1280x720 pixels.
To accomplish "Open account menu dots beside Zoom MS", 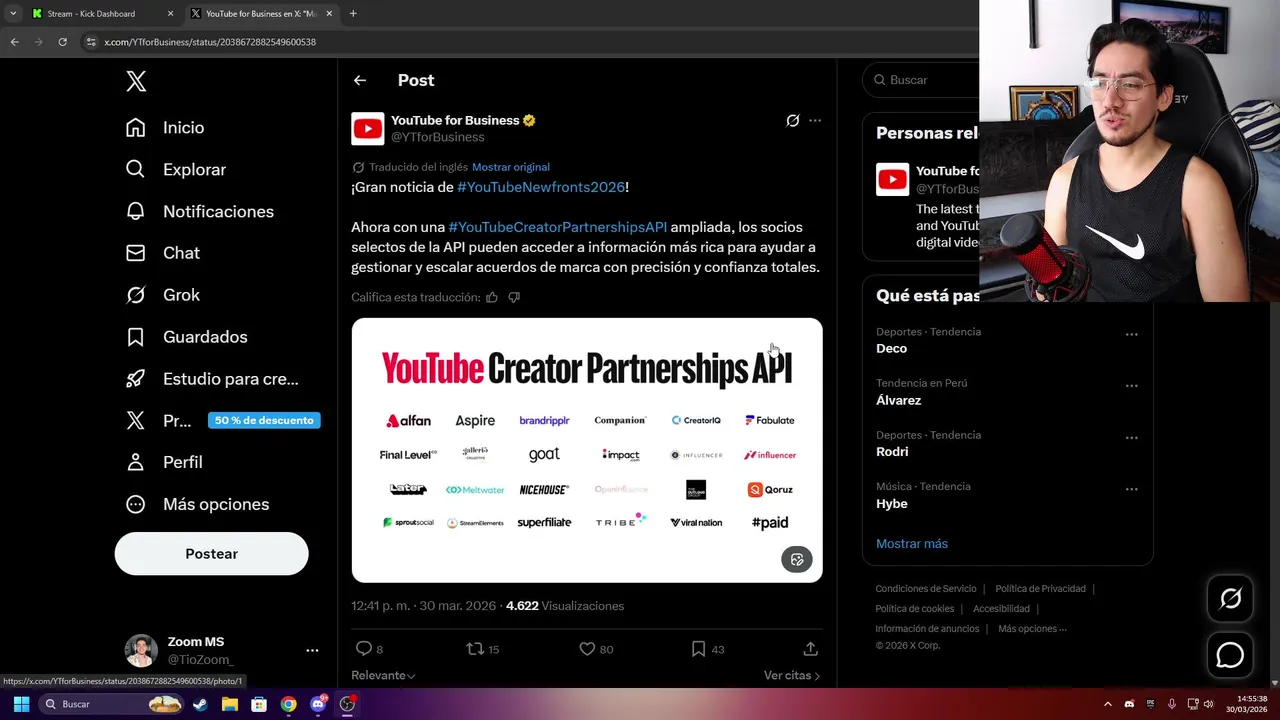I will coord(312,650).
